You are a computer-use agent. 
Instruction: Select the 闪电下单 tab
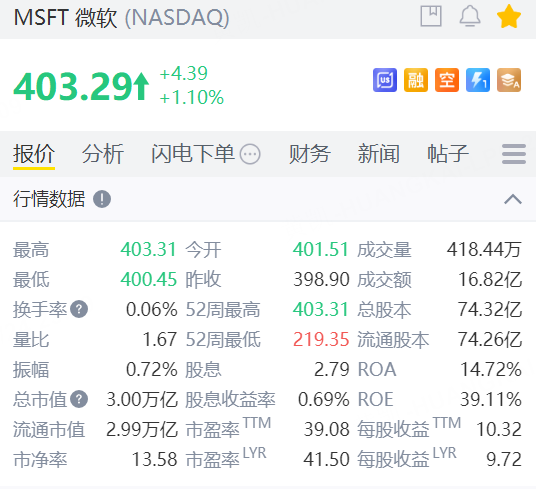[x=193, y=154]
